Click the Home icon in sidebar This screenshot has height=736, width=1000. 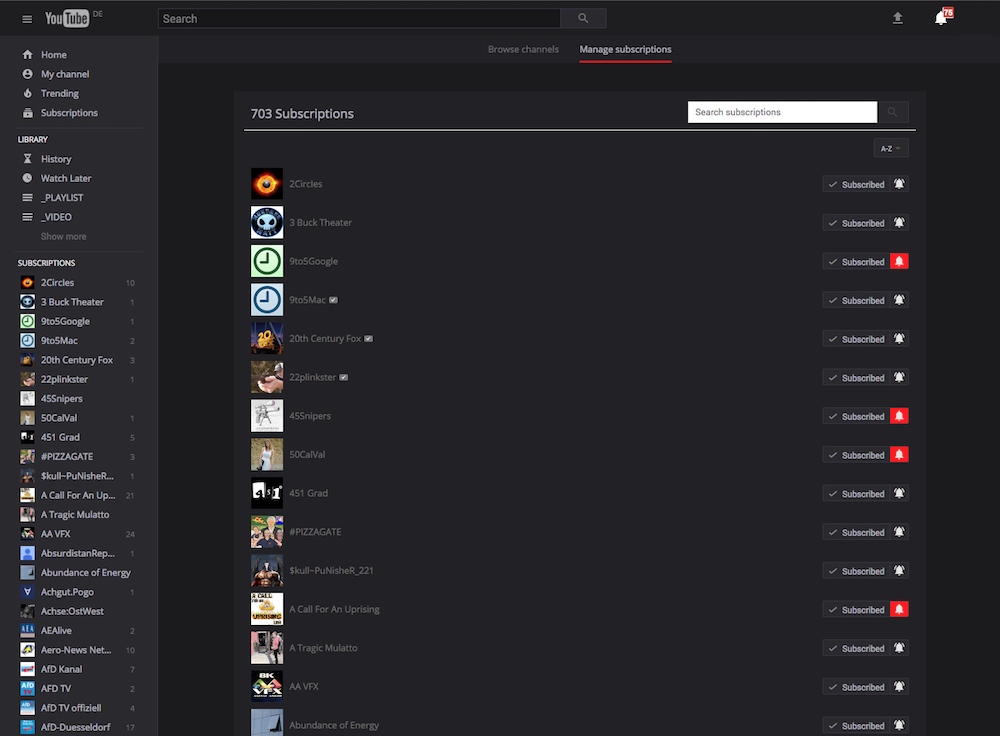click(x=27, y=55)
